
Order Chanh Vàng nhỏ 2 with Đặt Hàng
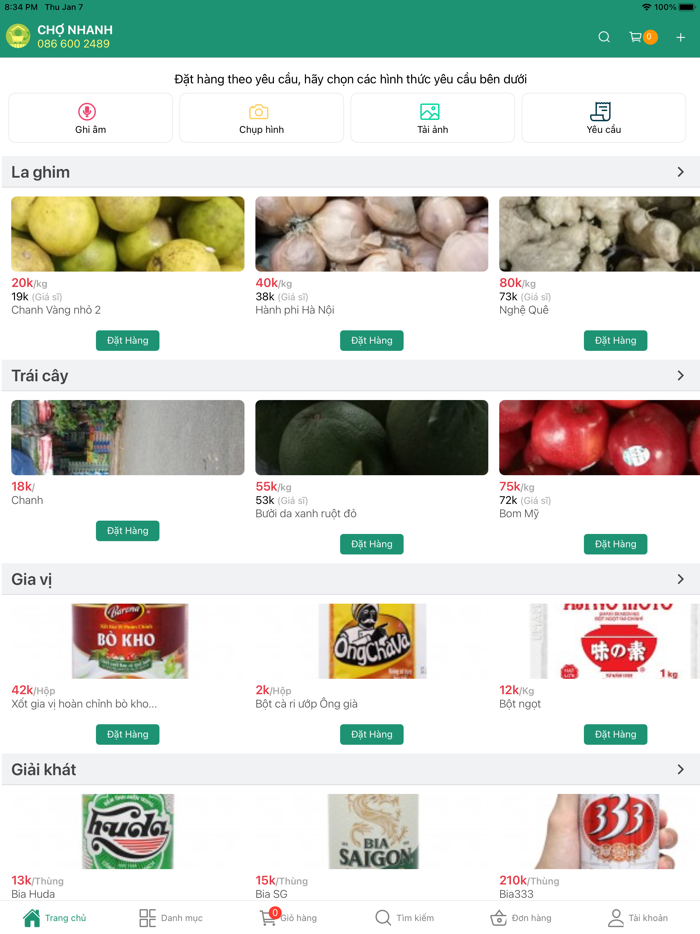[127, 341]
